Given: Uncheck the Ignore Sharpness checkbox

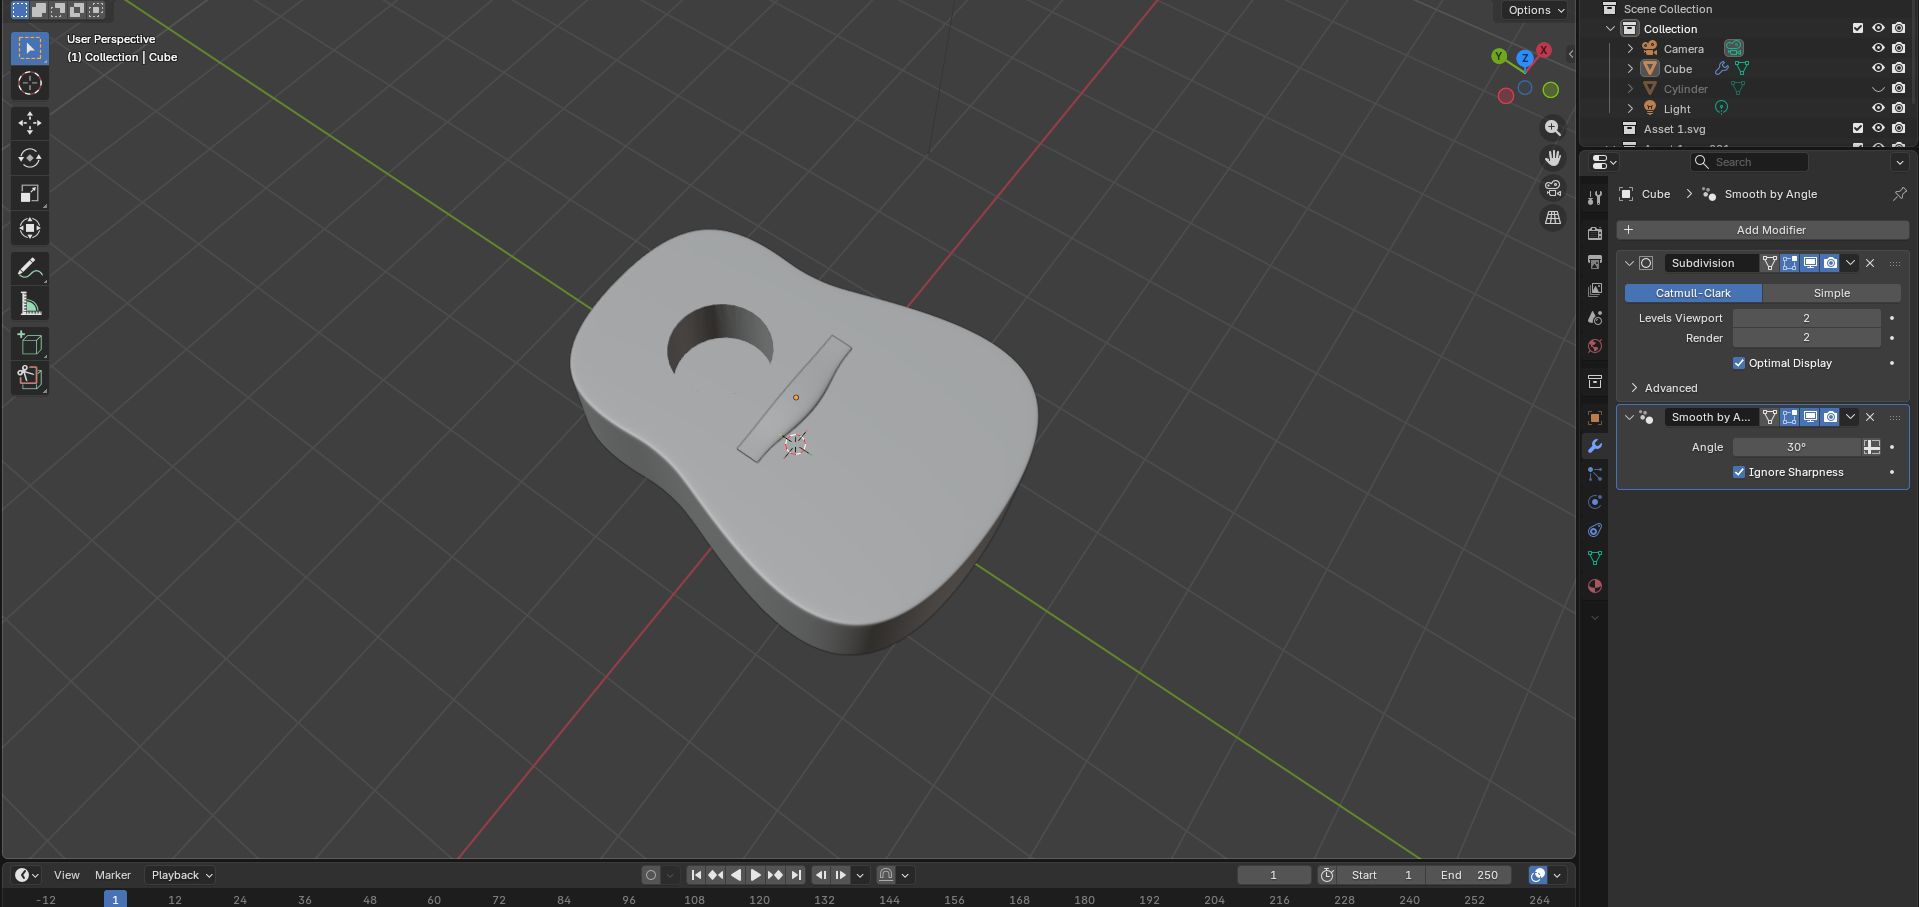Looking at the screenshot, I should tap(1739, 472).
